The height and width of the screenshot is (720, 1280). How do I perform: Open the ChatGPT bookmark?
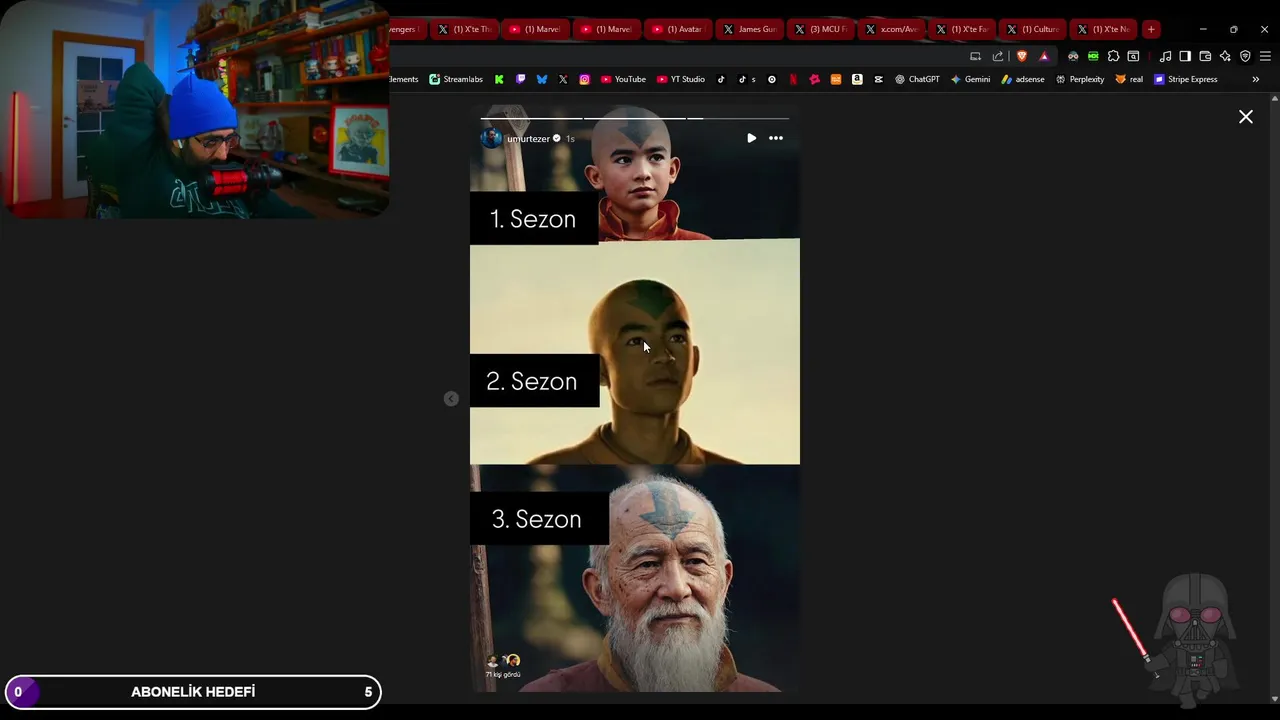[x=917, y=79]
